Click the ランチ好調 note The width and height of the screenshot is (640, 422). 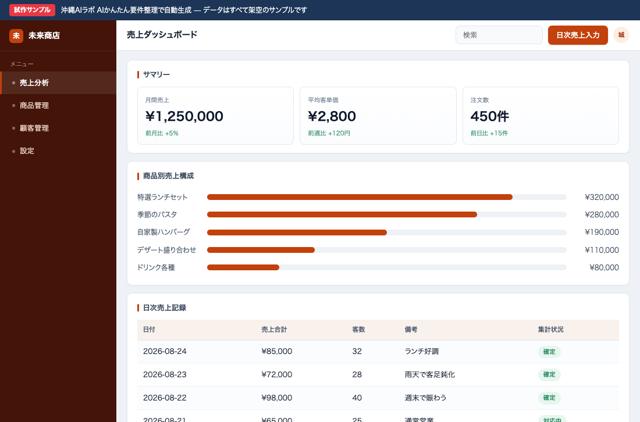coord(422,351)
